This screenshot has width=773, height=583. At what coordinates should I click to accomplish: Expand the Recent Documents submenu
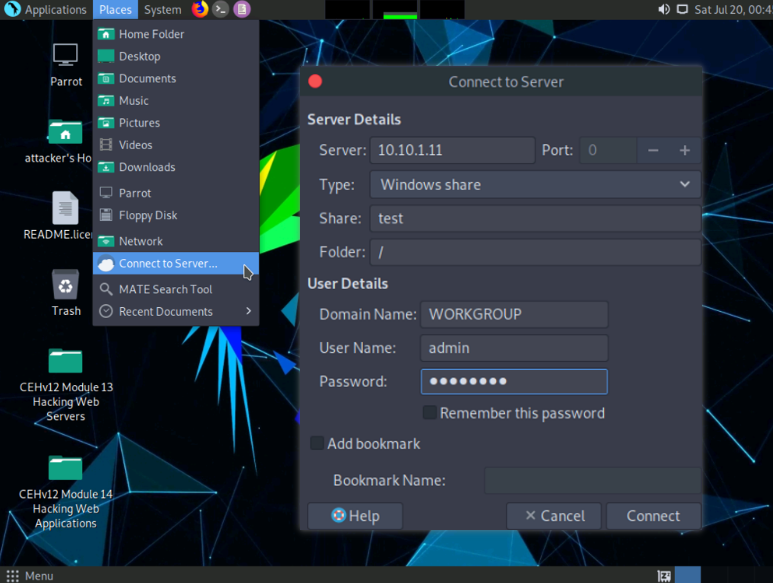pos(176,311)
